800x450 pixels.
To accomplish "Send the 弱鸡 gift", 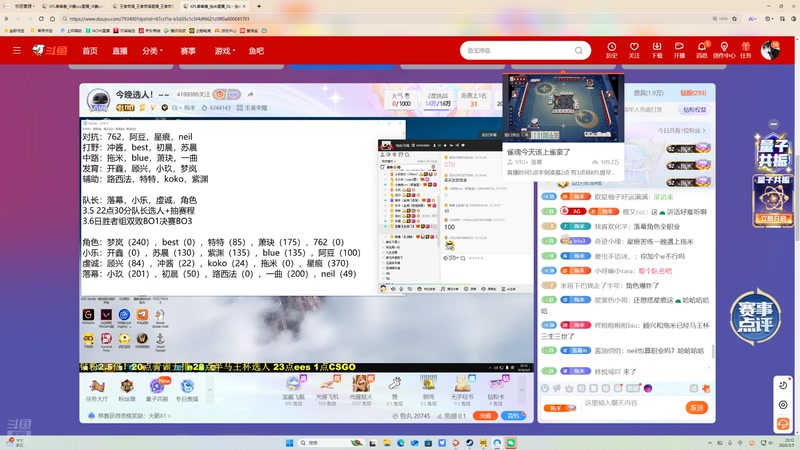I will tap(428, 390).
